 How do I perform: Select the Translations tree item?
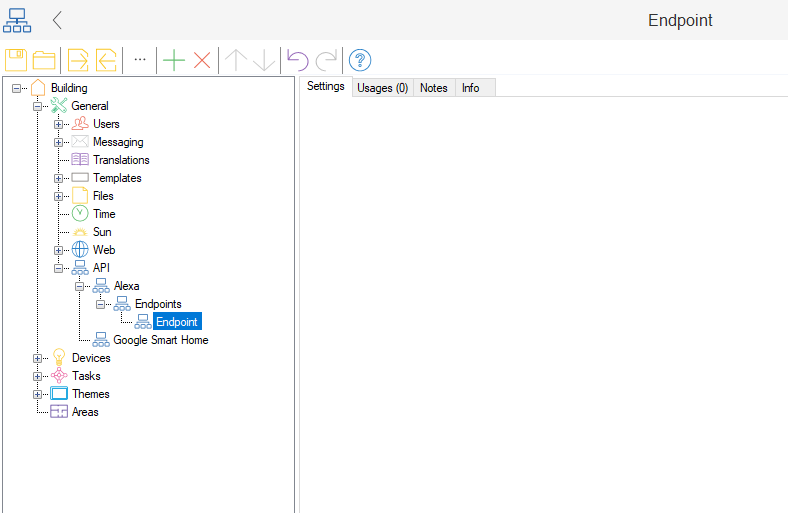coord(121,160)
